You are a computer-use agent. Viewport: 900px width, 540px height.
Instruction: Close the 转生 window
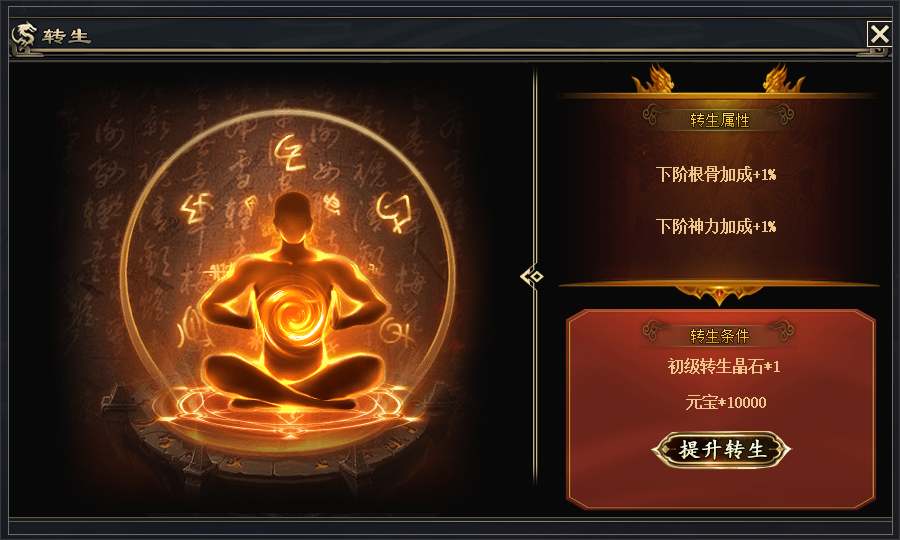[879, 34]
